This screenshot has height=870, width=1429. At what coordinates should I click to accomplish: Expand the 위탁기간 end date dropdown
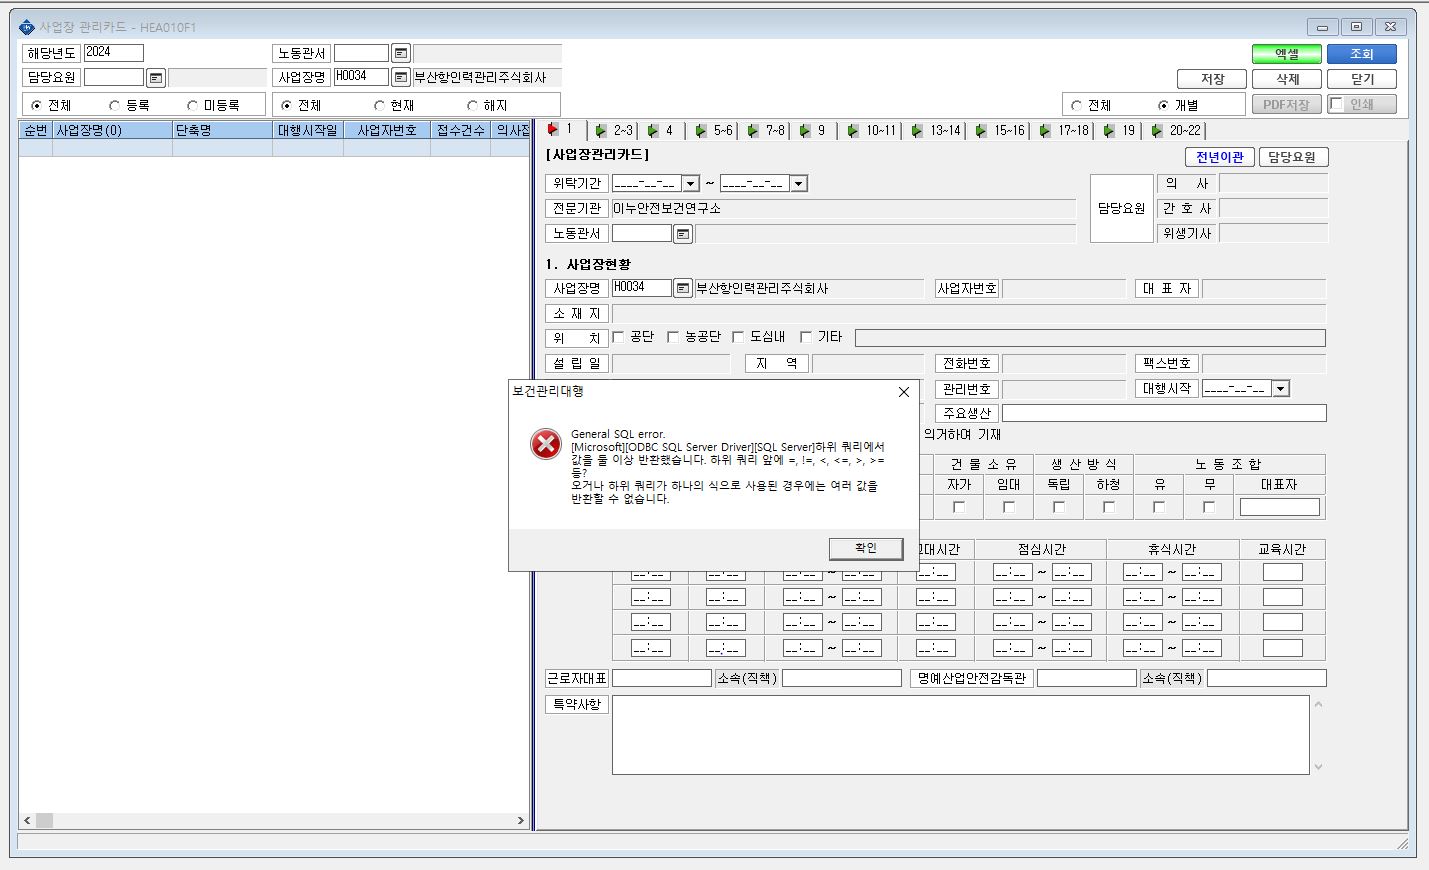[x=798, y=183]
